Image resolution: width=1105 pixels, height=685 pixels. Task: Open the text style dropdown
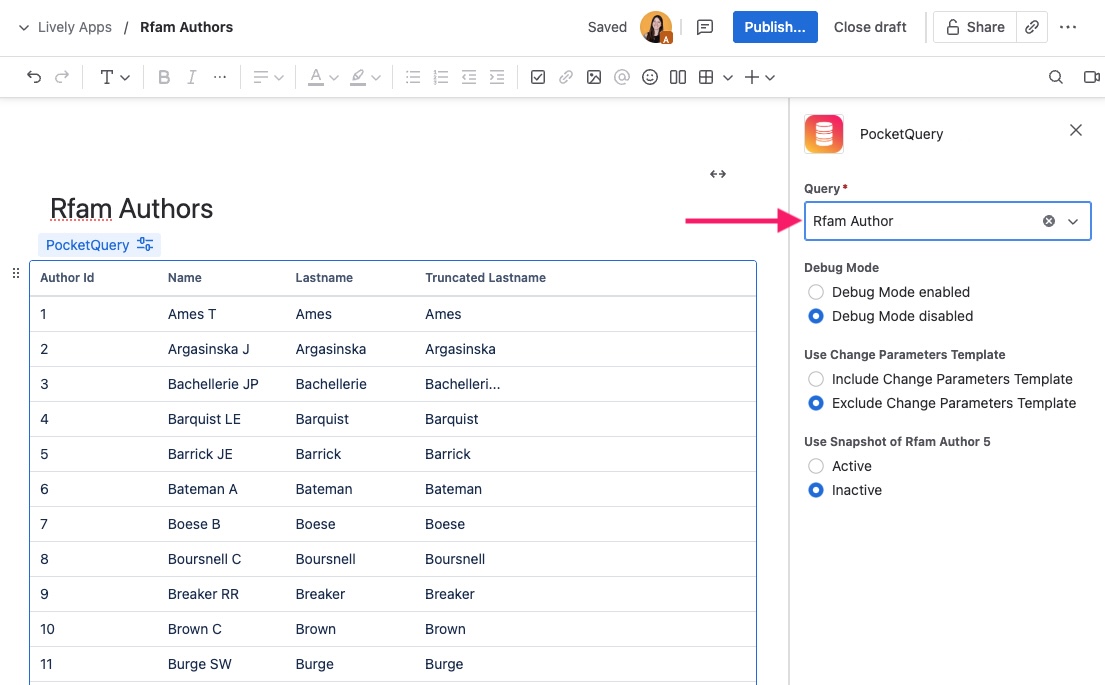(114, 78)
